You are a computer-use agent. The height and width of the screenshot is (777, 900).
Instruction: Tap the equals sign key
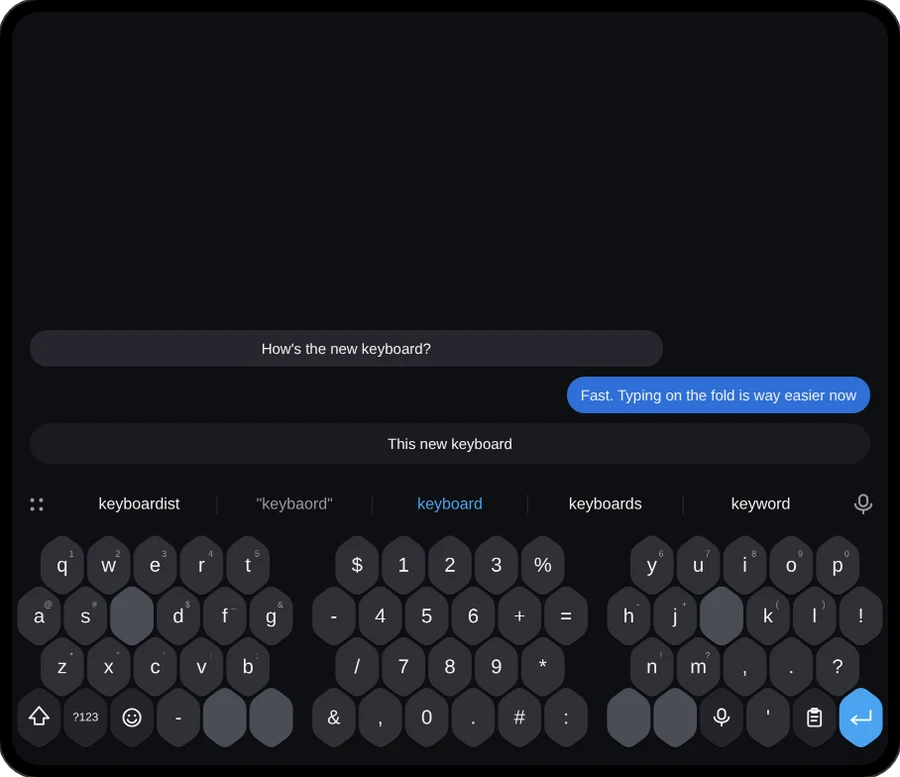click(x=566, y=616)
